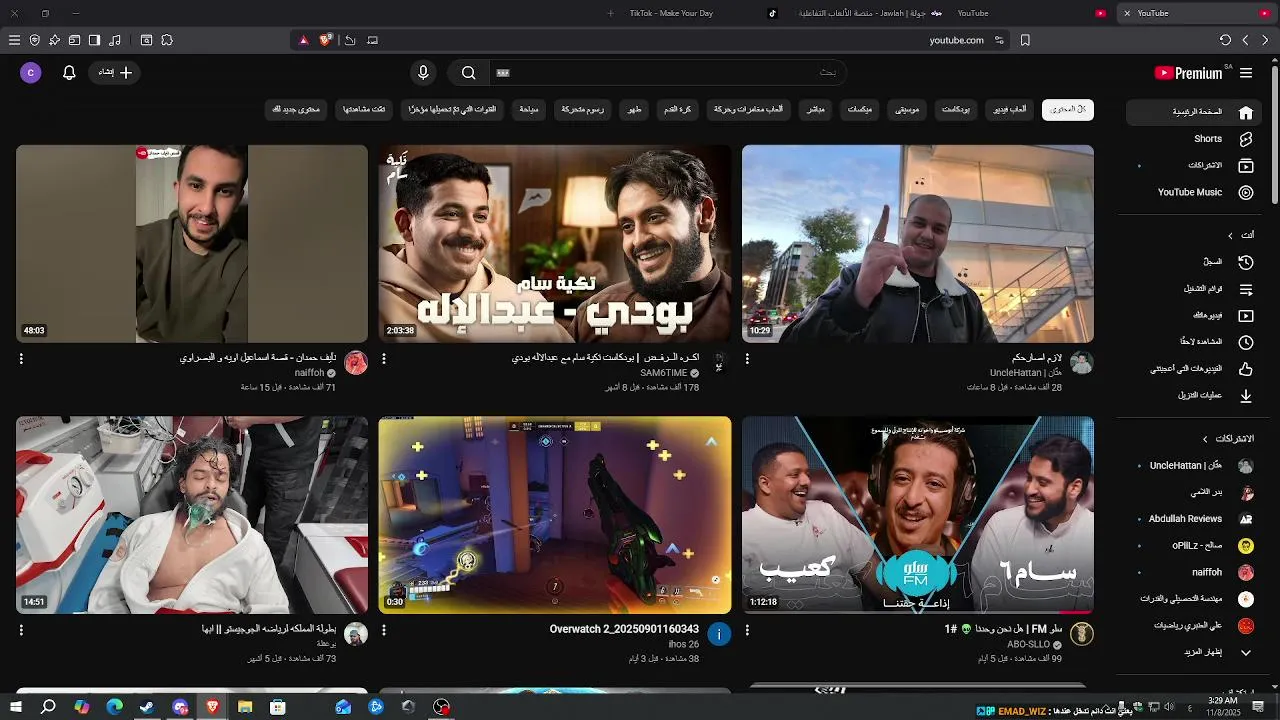Bookmark this page in the address bar
The width and height of the screenshot is (1280, 720).
[x=1025, y=40]
